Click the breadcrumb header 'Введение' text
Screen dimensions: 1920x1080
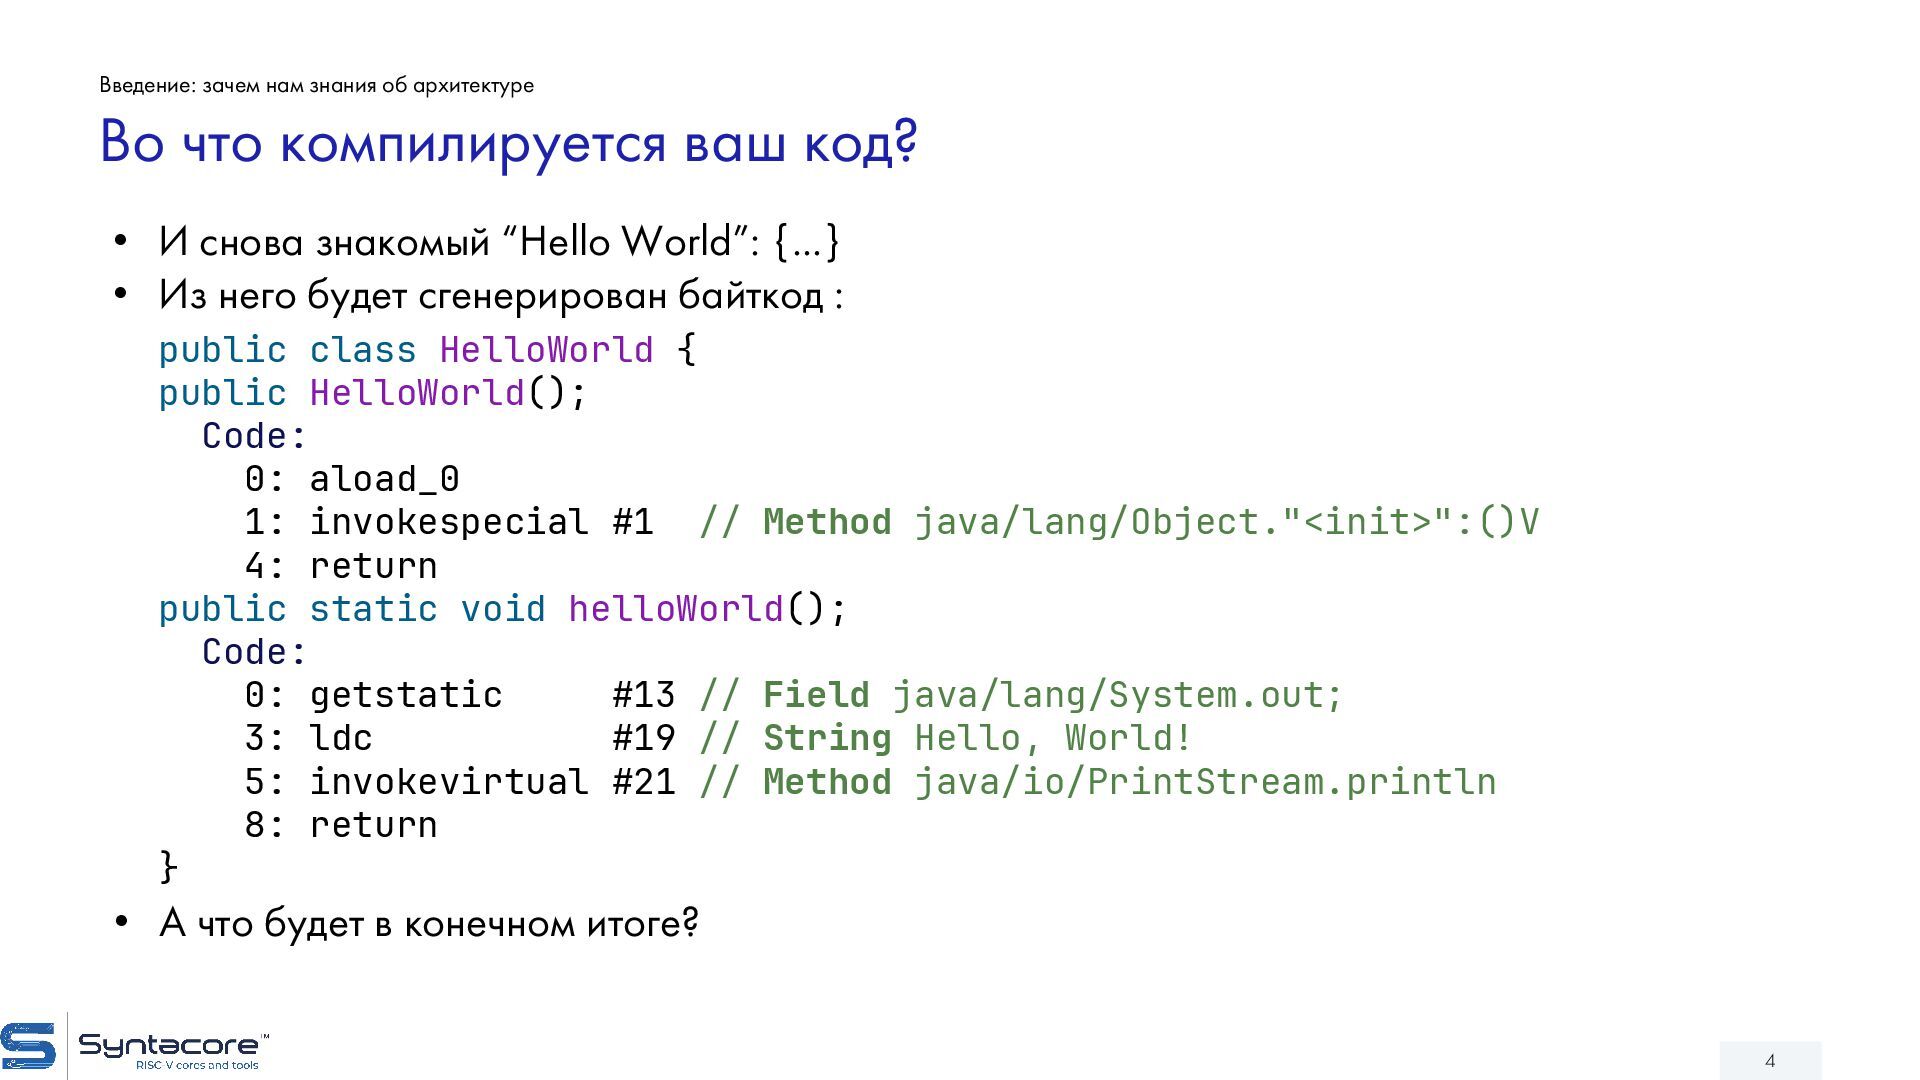click(316, 86)
